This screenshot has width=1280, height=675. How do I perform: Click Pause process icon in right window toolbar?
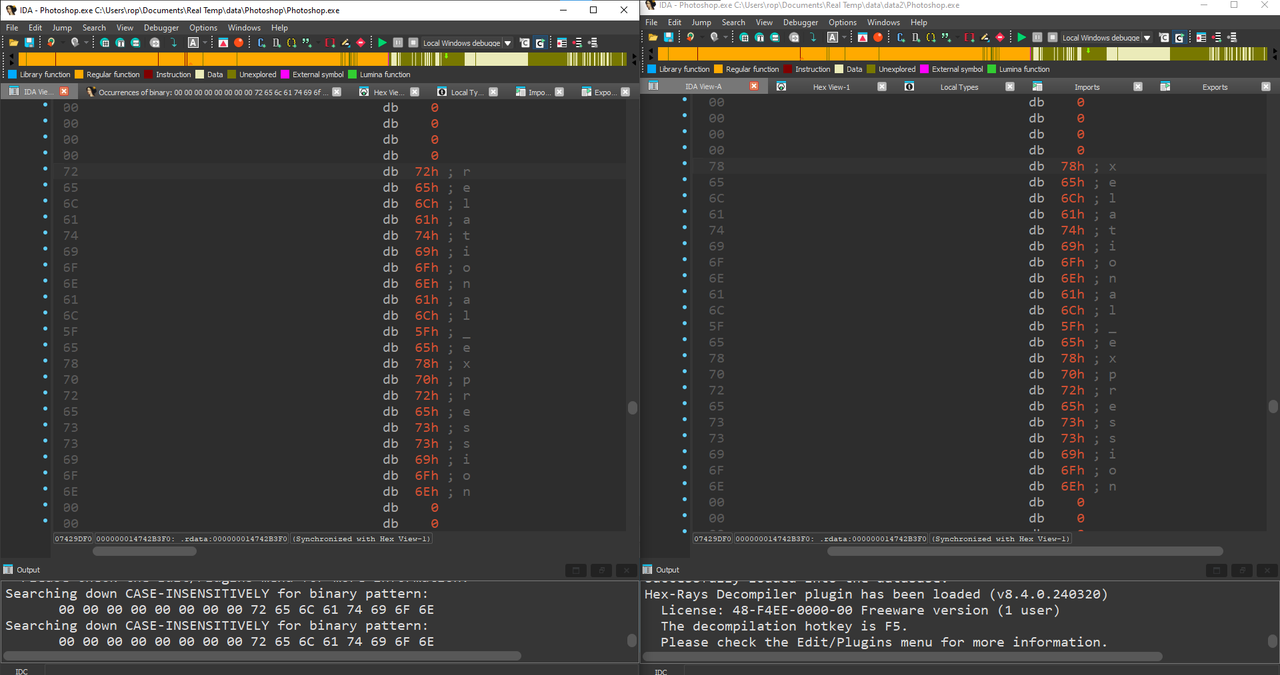pyautogui.click(x=1037, y=37)
